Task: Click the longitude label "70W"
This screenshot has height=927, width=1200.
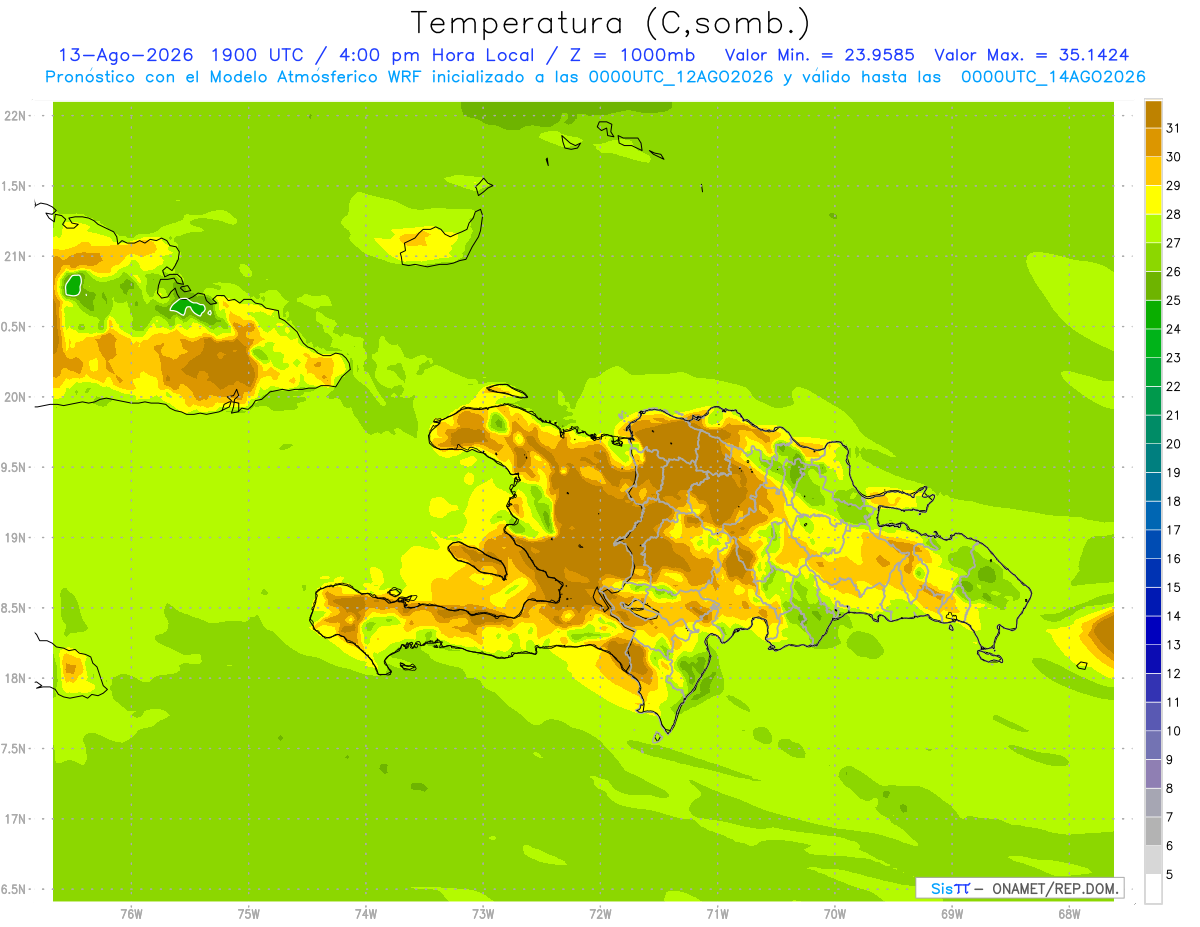Action: [x=835, y=913]
